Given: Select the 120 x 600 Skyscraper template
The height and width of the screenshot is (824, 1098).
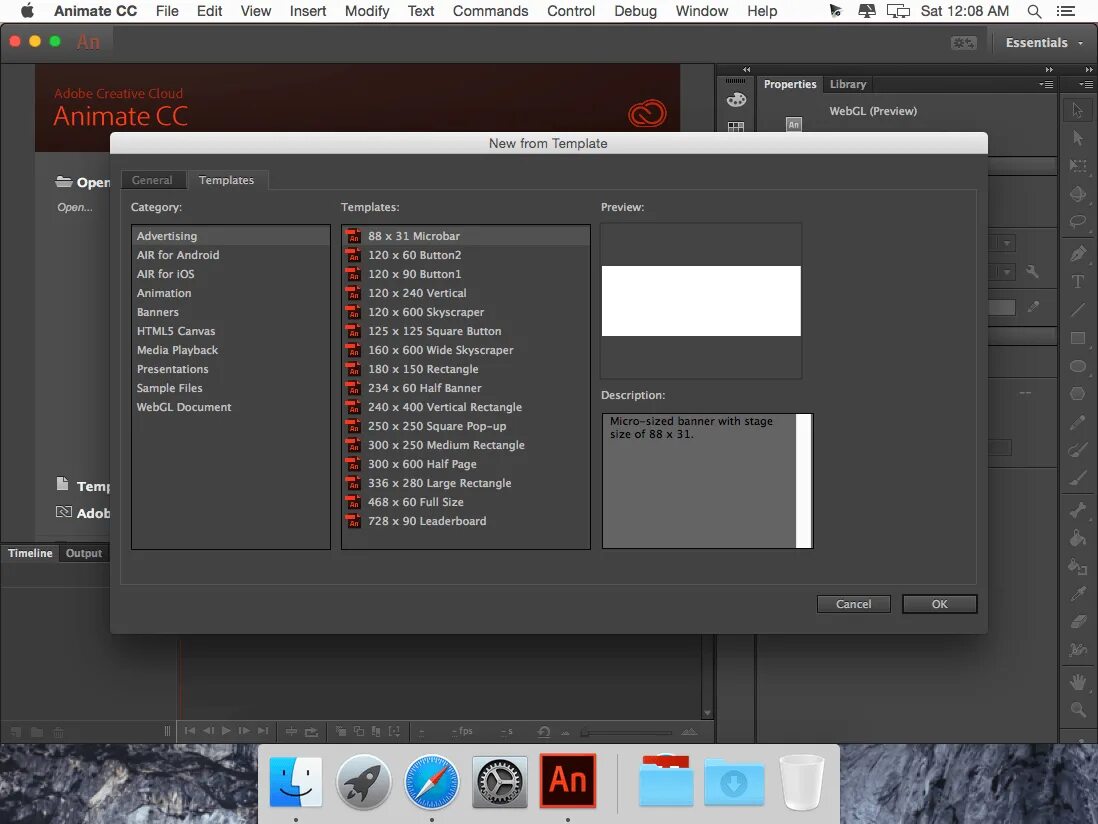Looking at the screenshot, I should pos(466,312).
